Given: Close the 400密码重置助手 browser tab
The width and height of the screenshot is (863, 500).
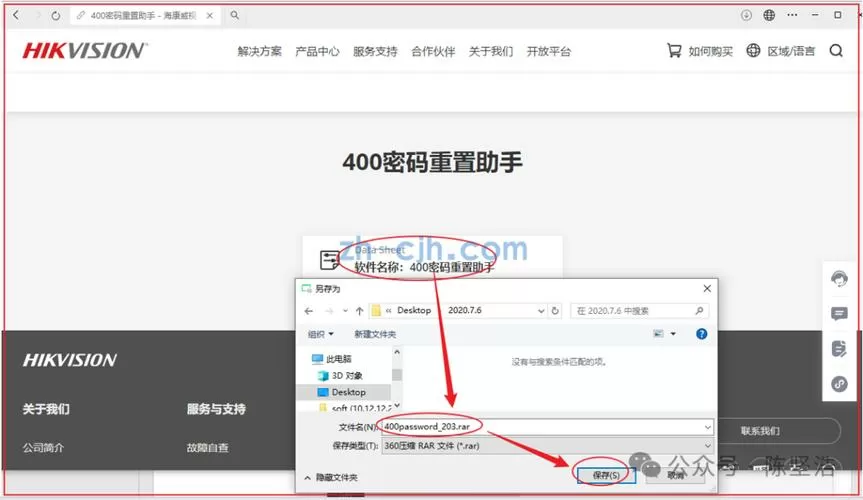Looking at the screenshot, I should pos(210,16).
